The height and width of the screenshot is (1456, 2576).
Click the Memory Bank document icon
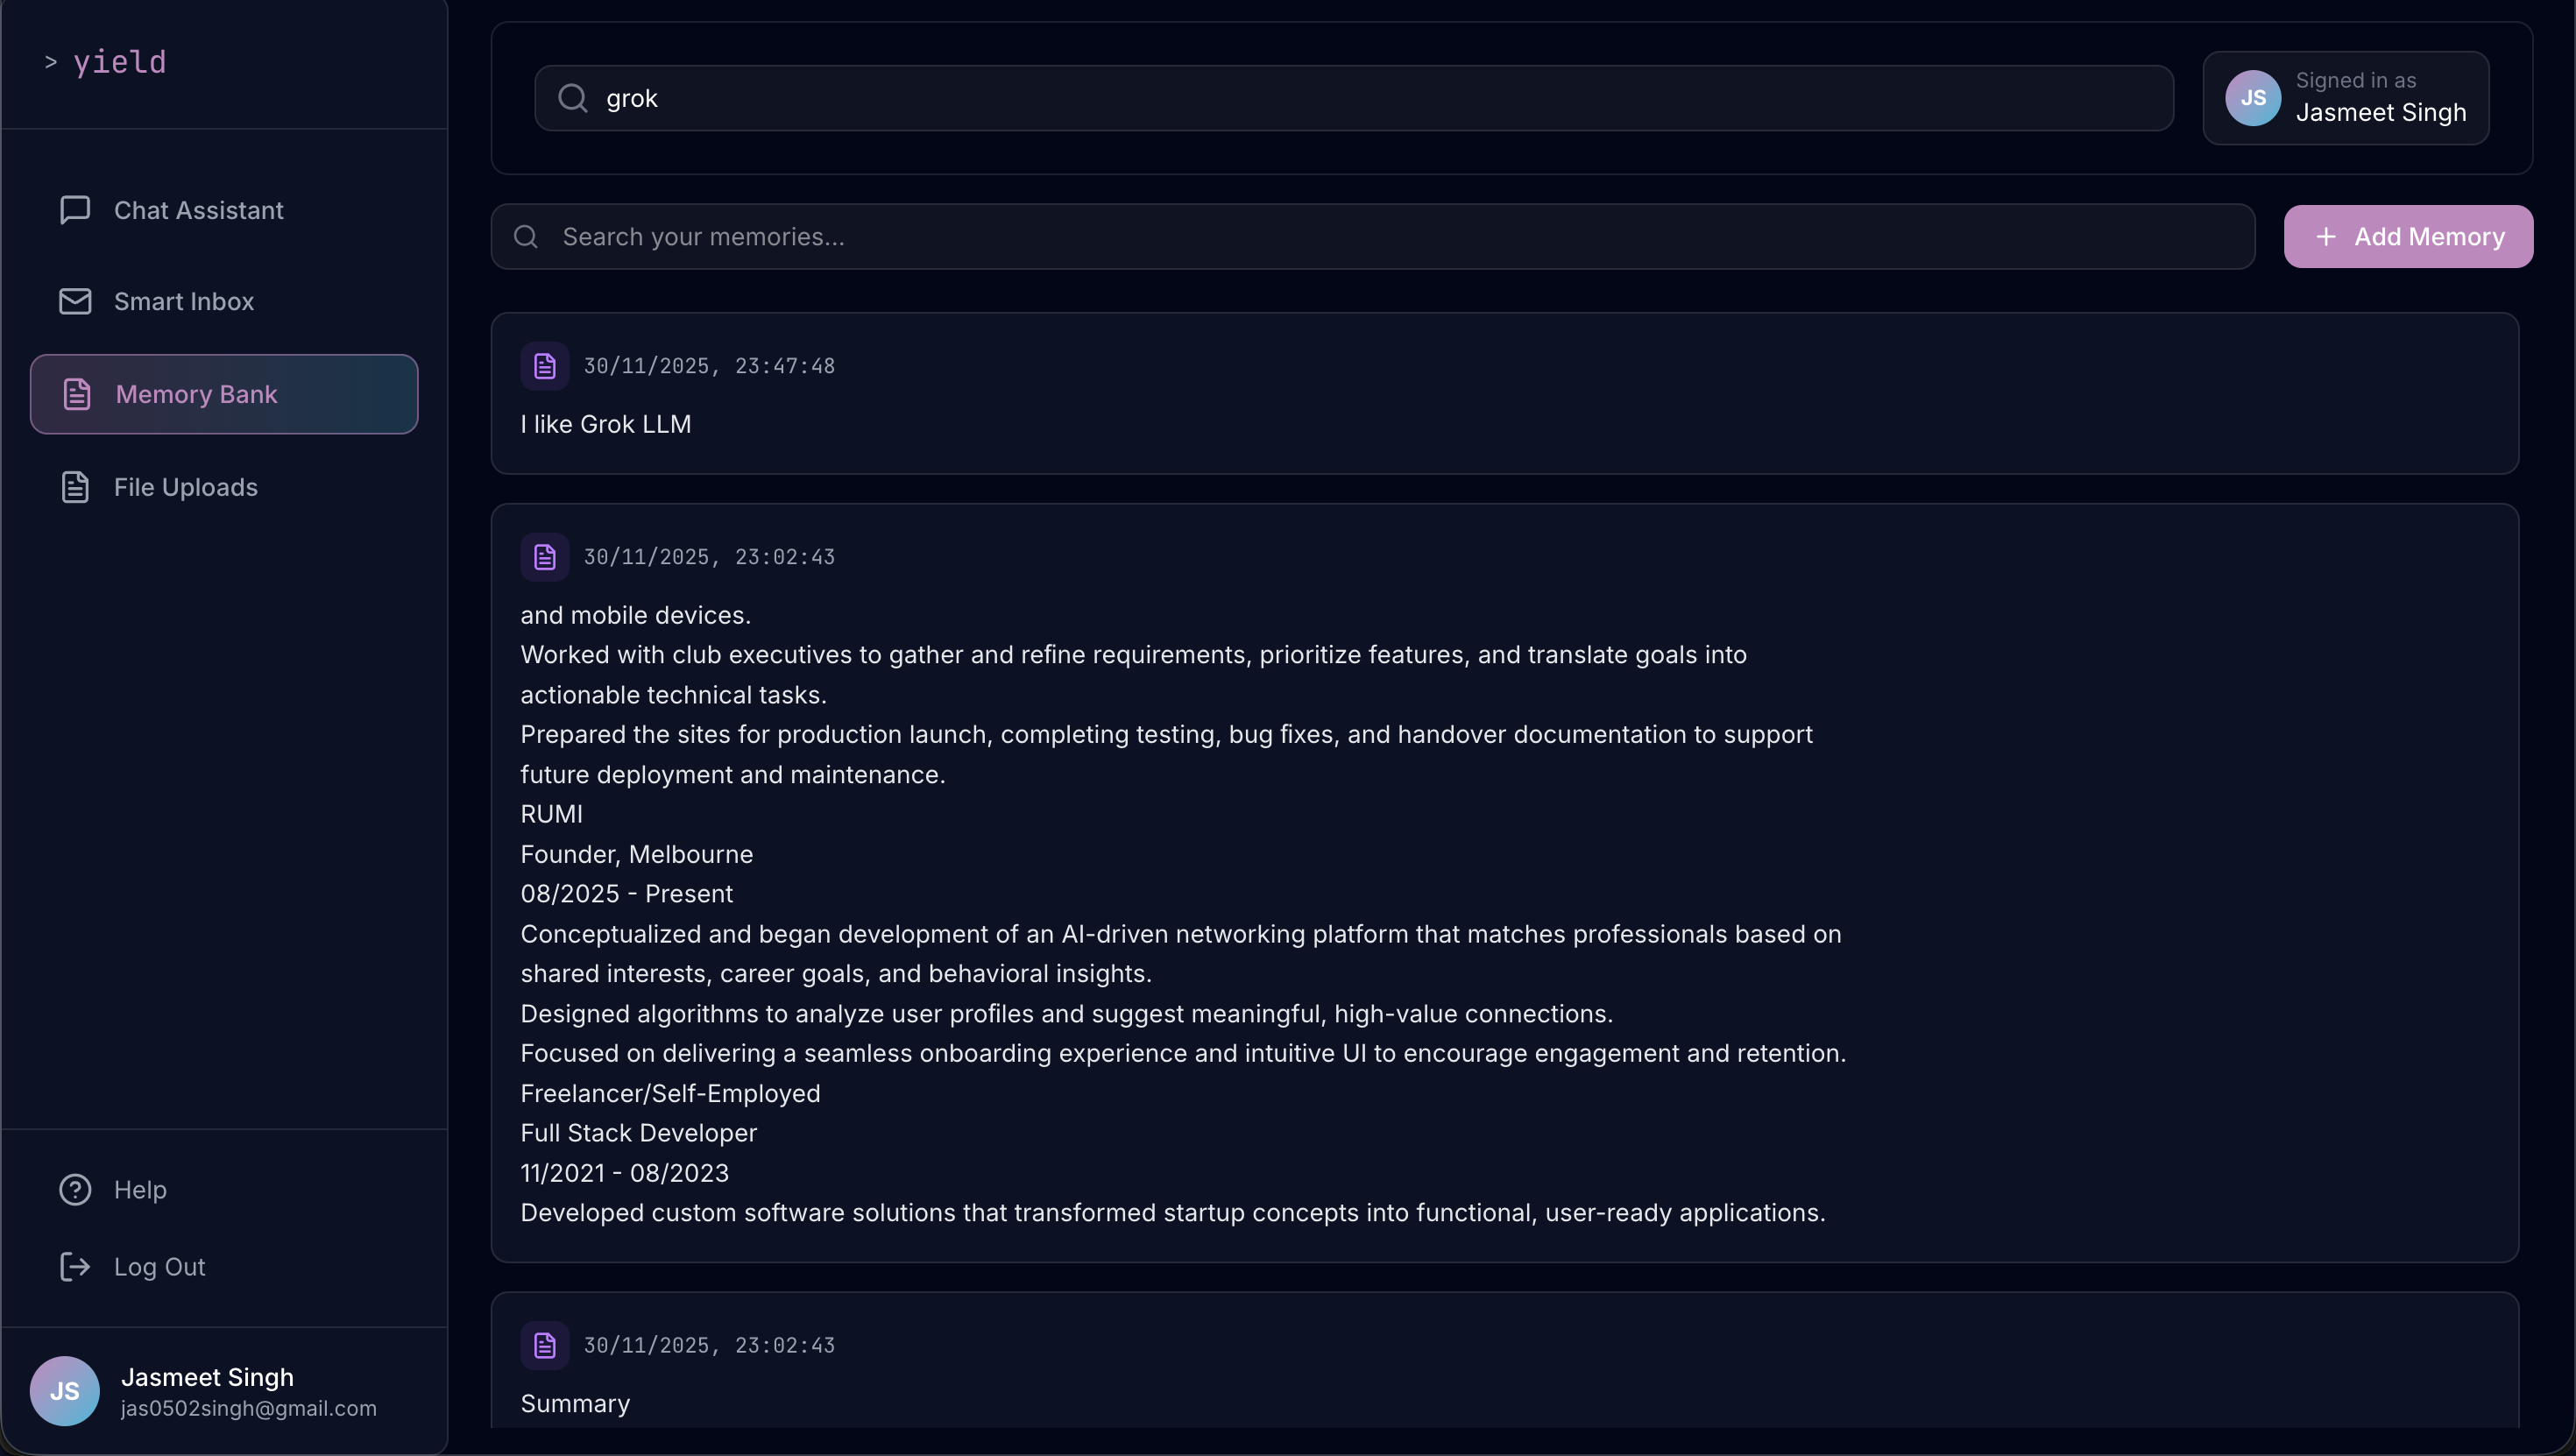pos(77,394)
